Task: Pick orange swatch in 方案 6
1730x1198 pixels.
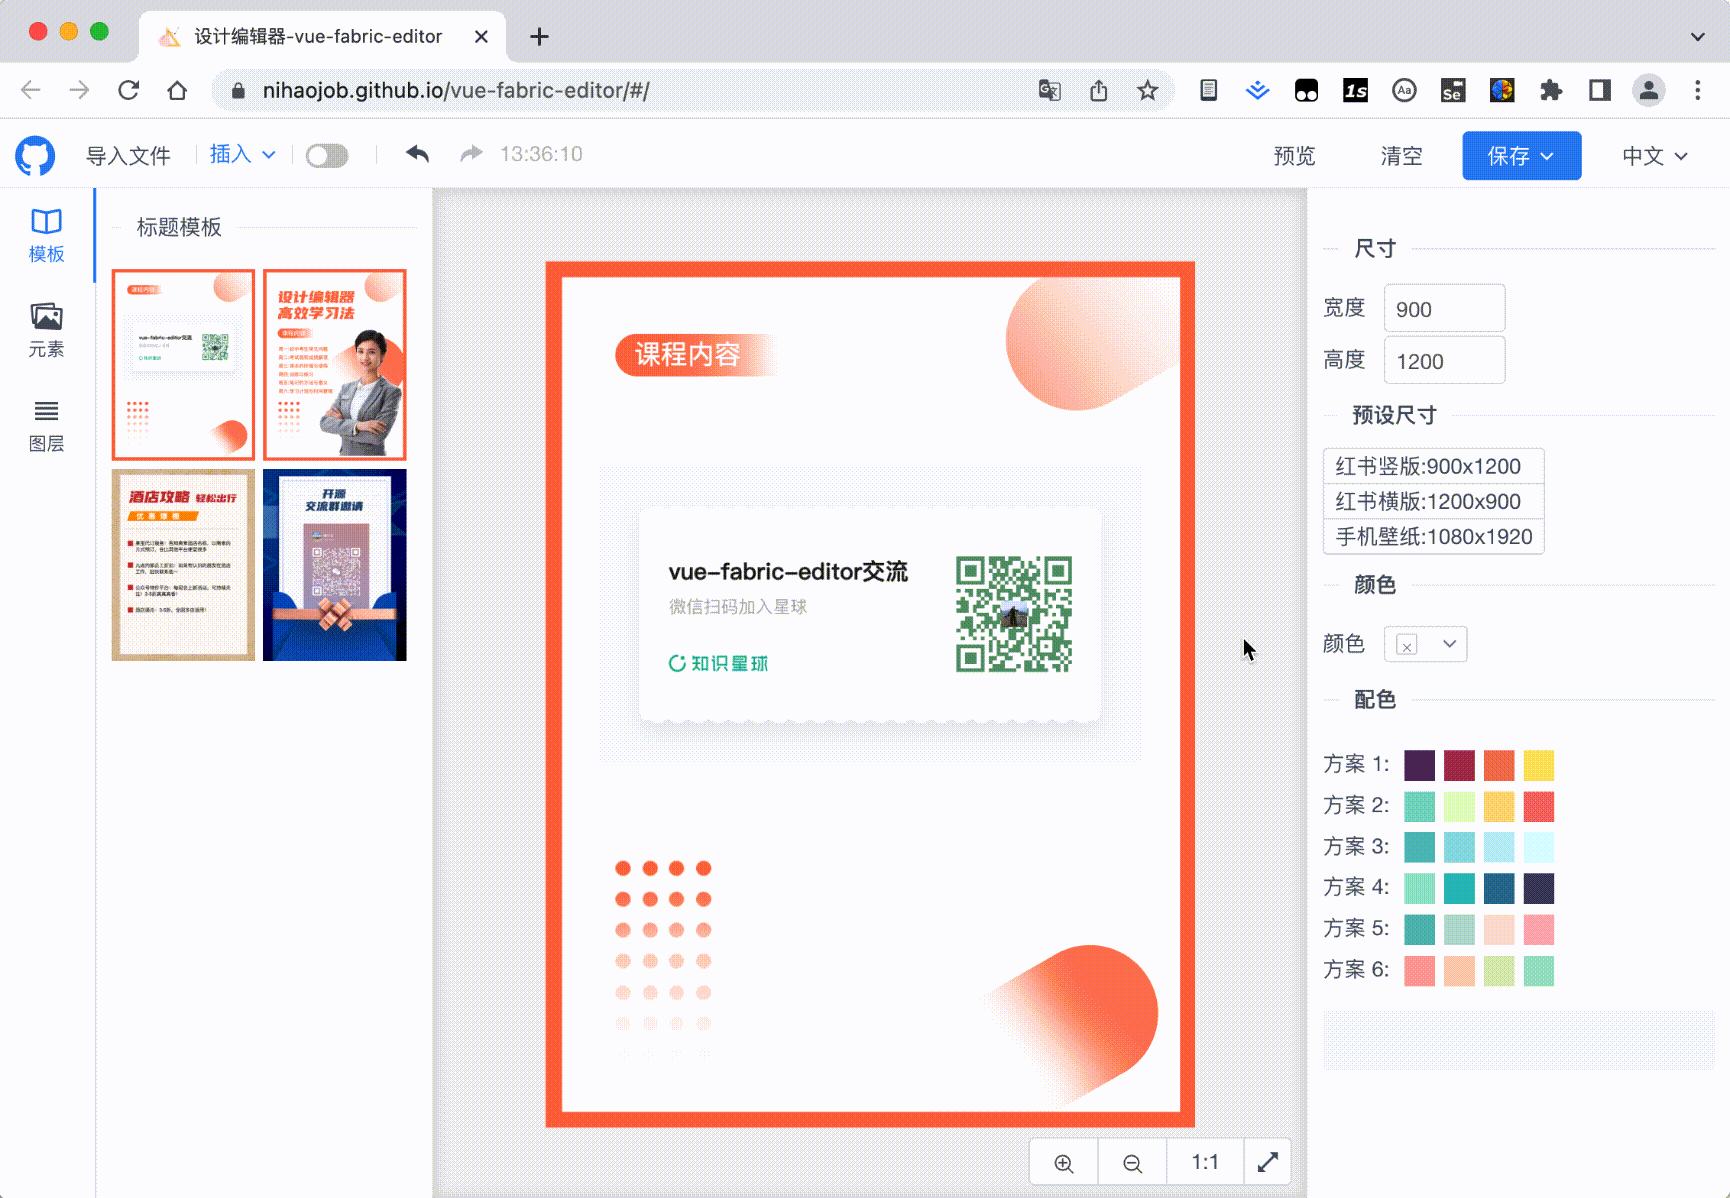Action: point(1419,970)
